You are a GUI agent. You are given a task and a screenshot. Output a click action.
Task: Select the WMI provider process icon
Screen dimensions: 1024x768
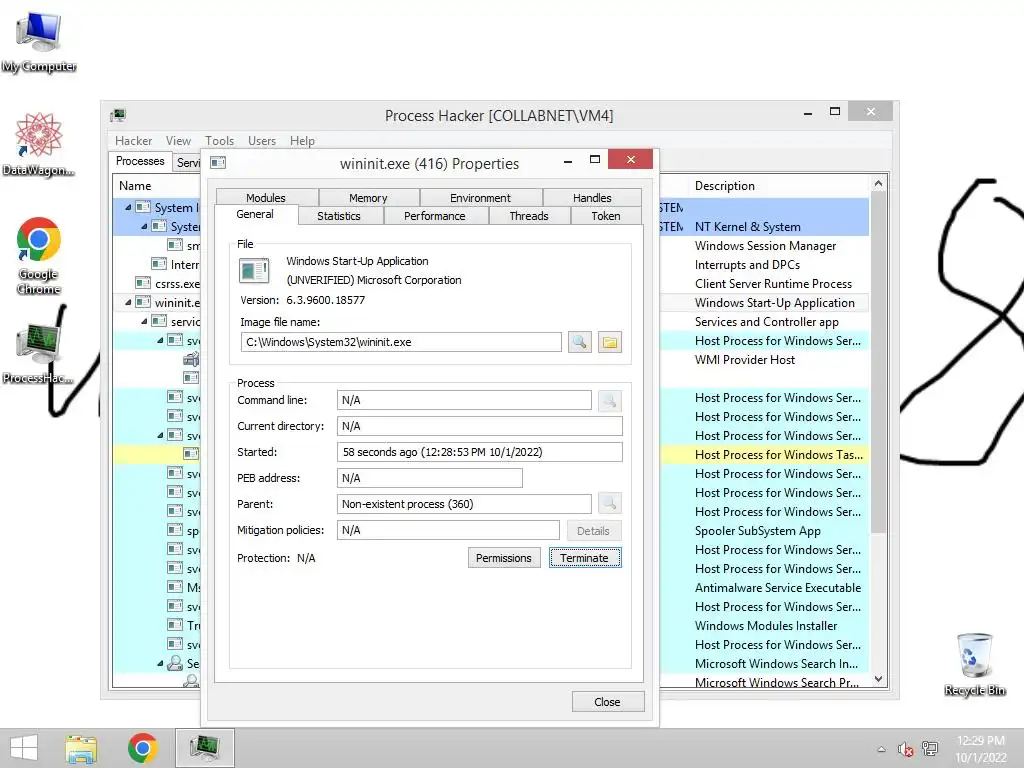[191, 359]
